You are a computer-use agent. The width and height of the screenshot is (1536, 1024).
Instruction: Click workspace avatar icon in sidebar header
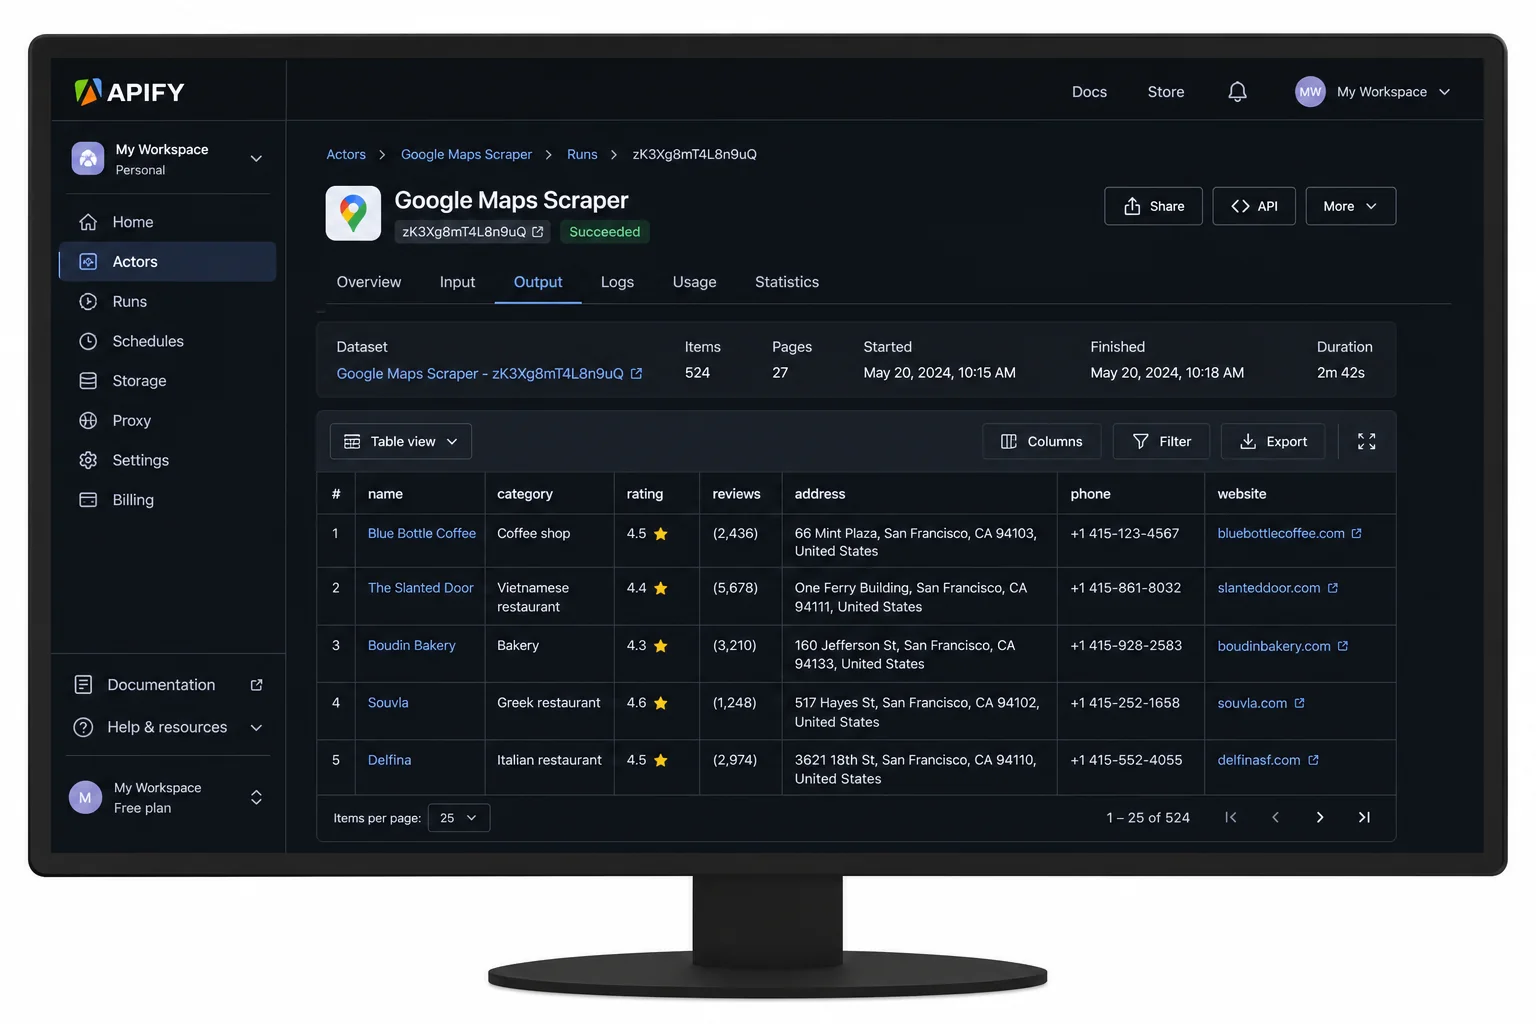coord(88,159)
